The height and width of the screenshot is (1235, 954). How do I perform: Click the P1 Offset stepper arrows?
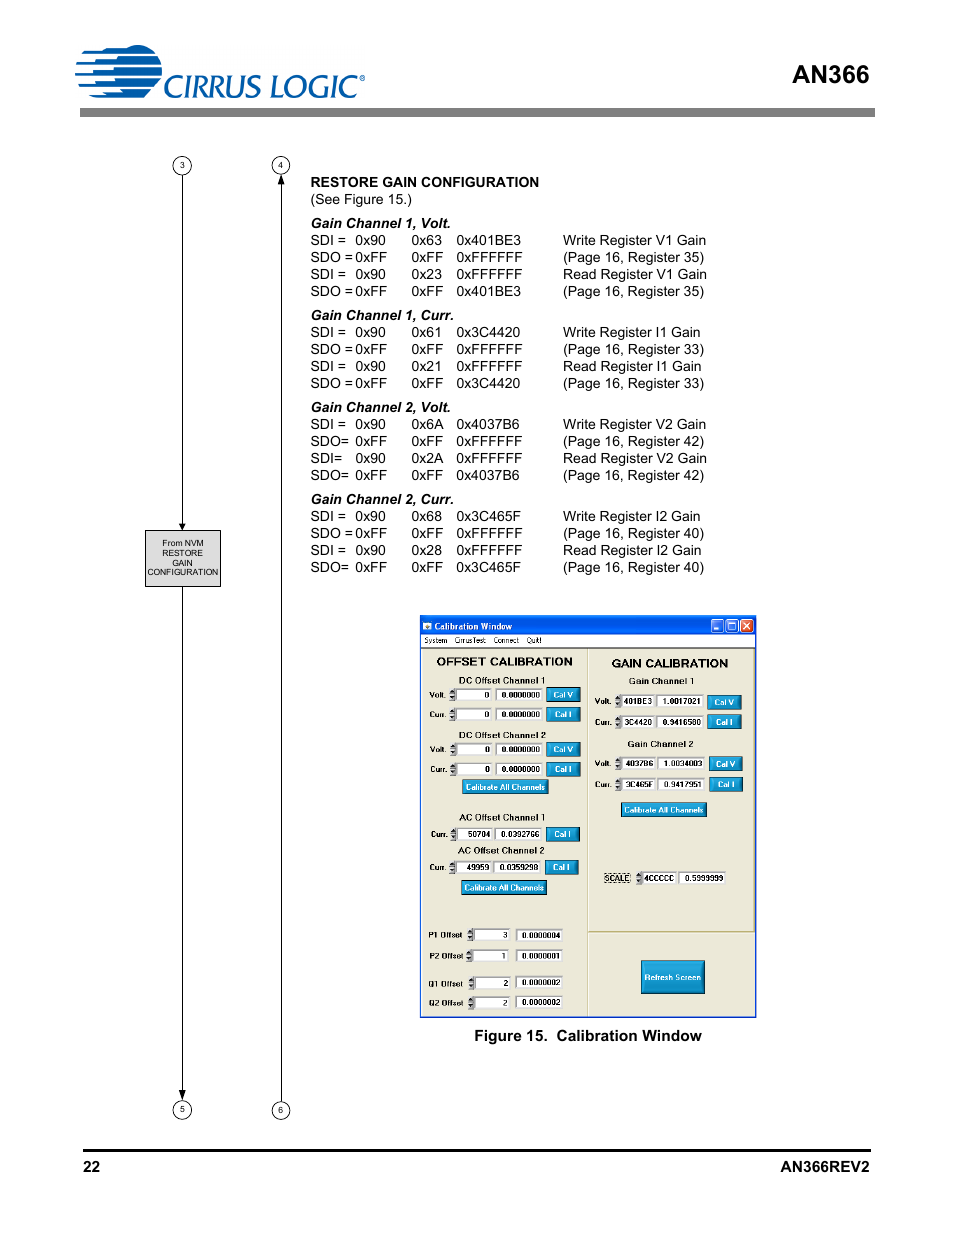point(471,935)
